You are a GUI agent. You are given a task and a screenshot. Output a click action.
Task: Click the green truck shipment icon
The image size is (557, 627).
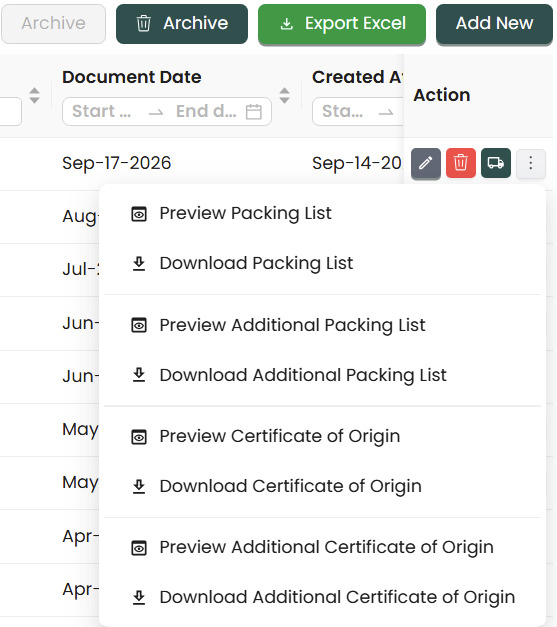[496, 163]
